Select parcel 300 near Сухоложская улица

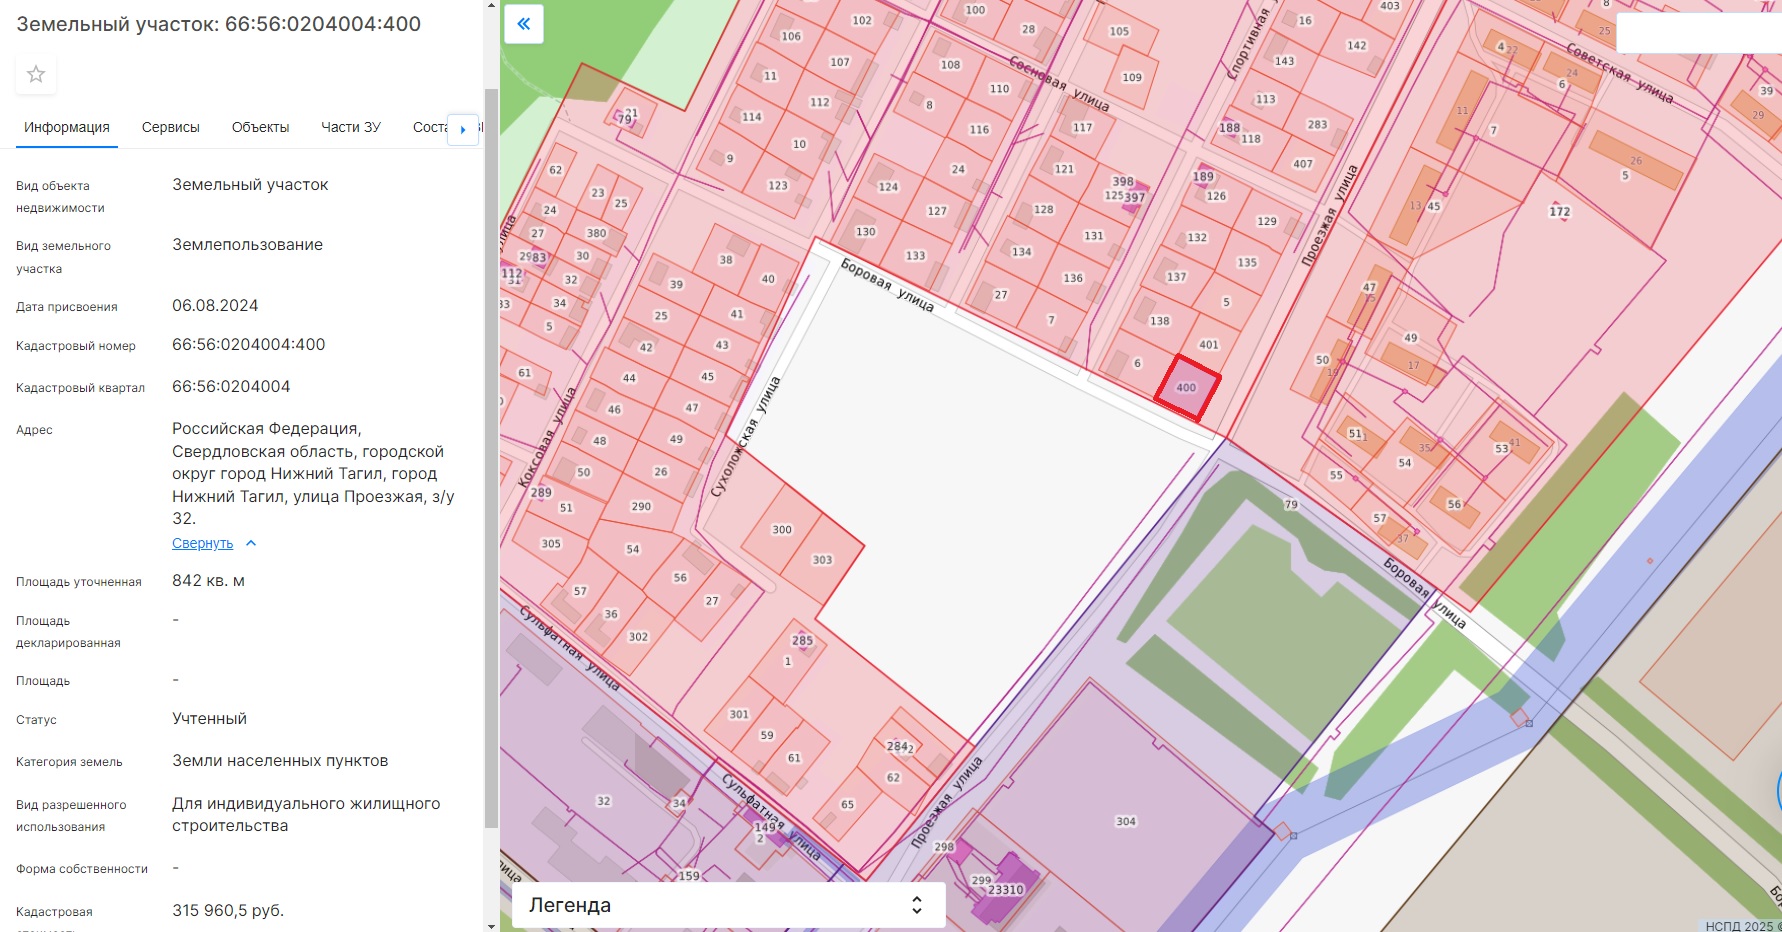tap(782, 530)
